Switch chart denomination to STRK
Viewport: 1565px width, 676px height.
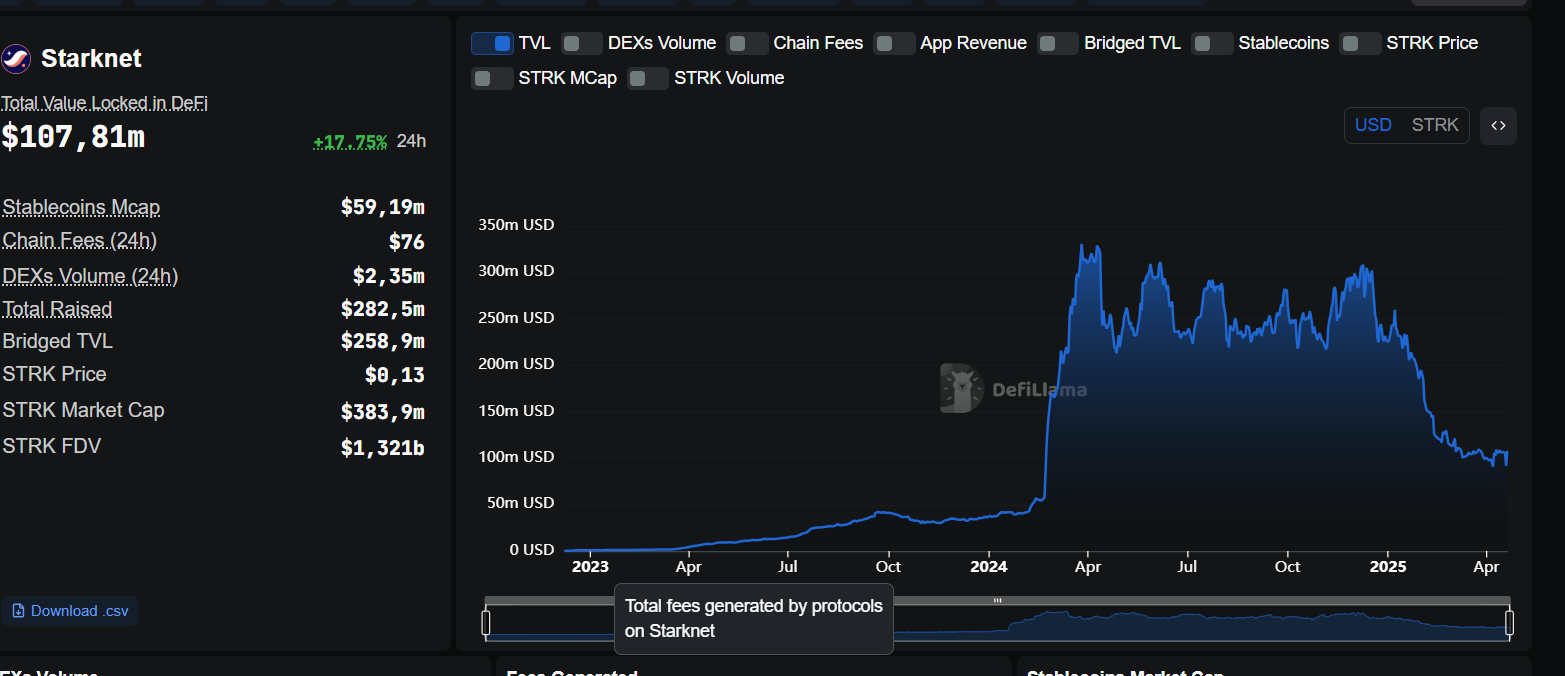click(1435, 126)
